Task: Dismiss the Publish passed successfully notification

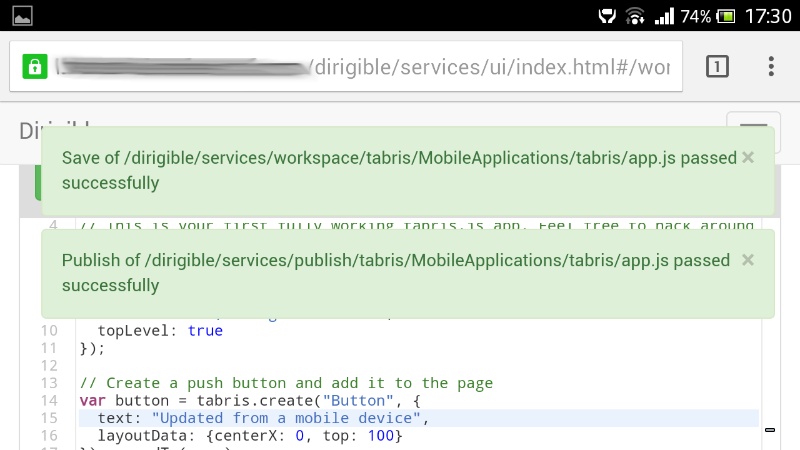Action: [x=748, y=260]
